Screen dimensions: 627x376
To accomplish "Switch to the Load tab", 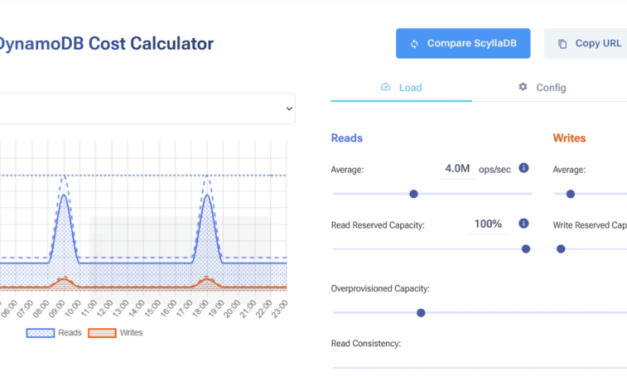I will point(401,88).
